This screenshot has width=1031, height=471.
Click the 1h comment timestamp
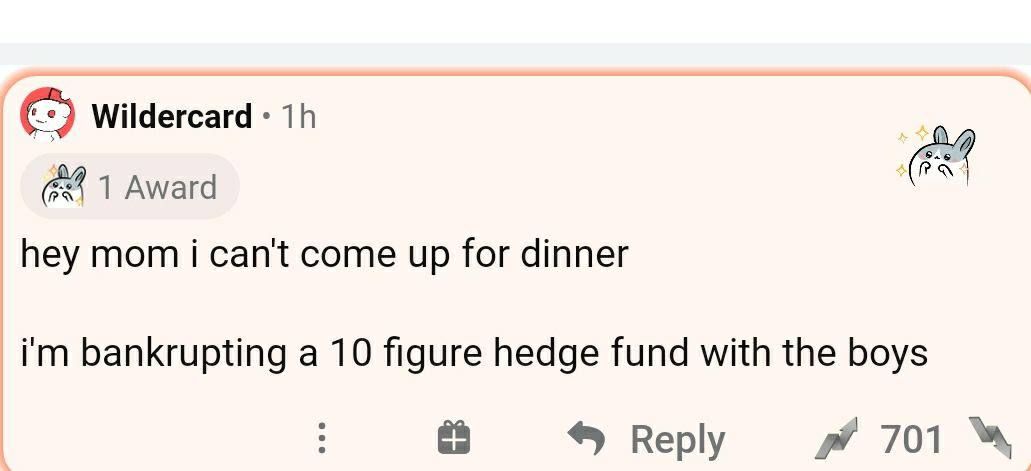pyautogui.click(x=298, y=117)
